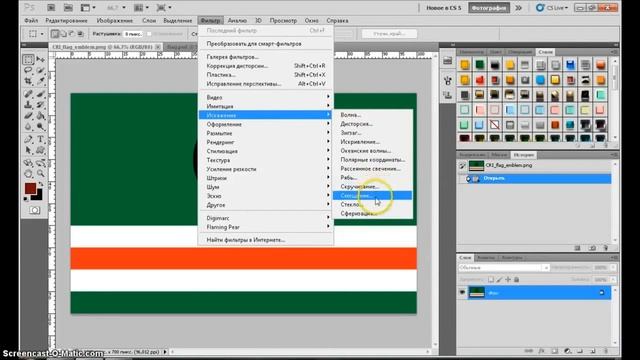The height and width of the screenshot is (360, 640).
Task: Toggle Quick Mask mode
Action: click(34, 210)
